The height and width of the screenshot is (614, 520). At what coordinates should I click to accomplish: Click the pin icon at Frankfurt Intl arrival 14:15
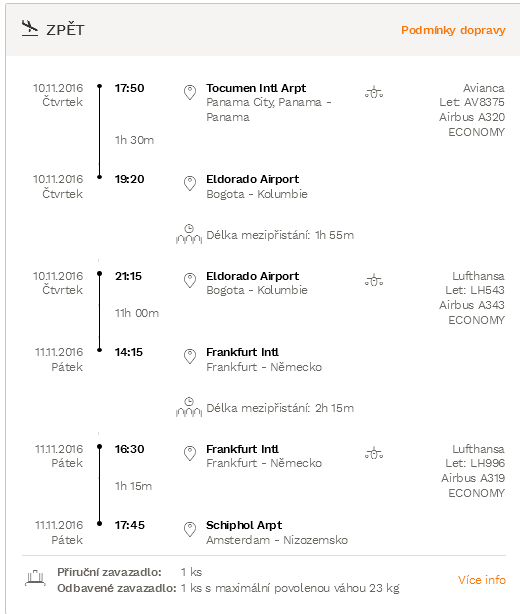pos(190,356)
